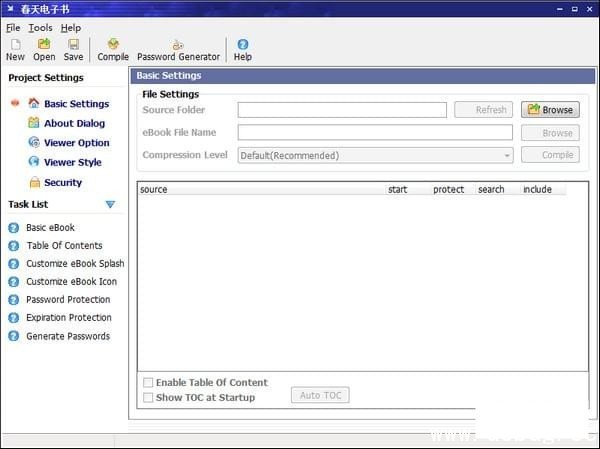Viewport: 600px width, 449px height.
Task: Expand the Compression Level dropdown
Action: (x=508, y=155)
